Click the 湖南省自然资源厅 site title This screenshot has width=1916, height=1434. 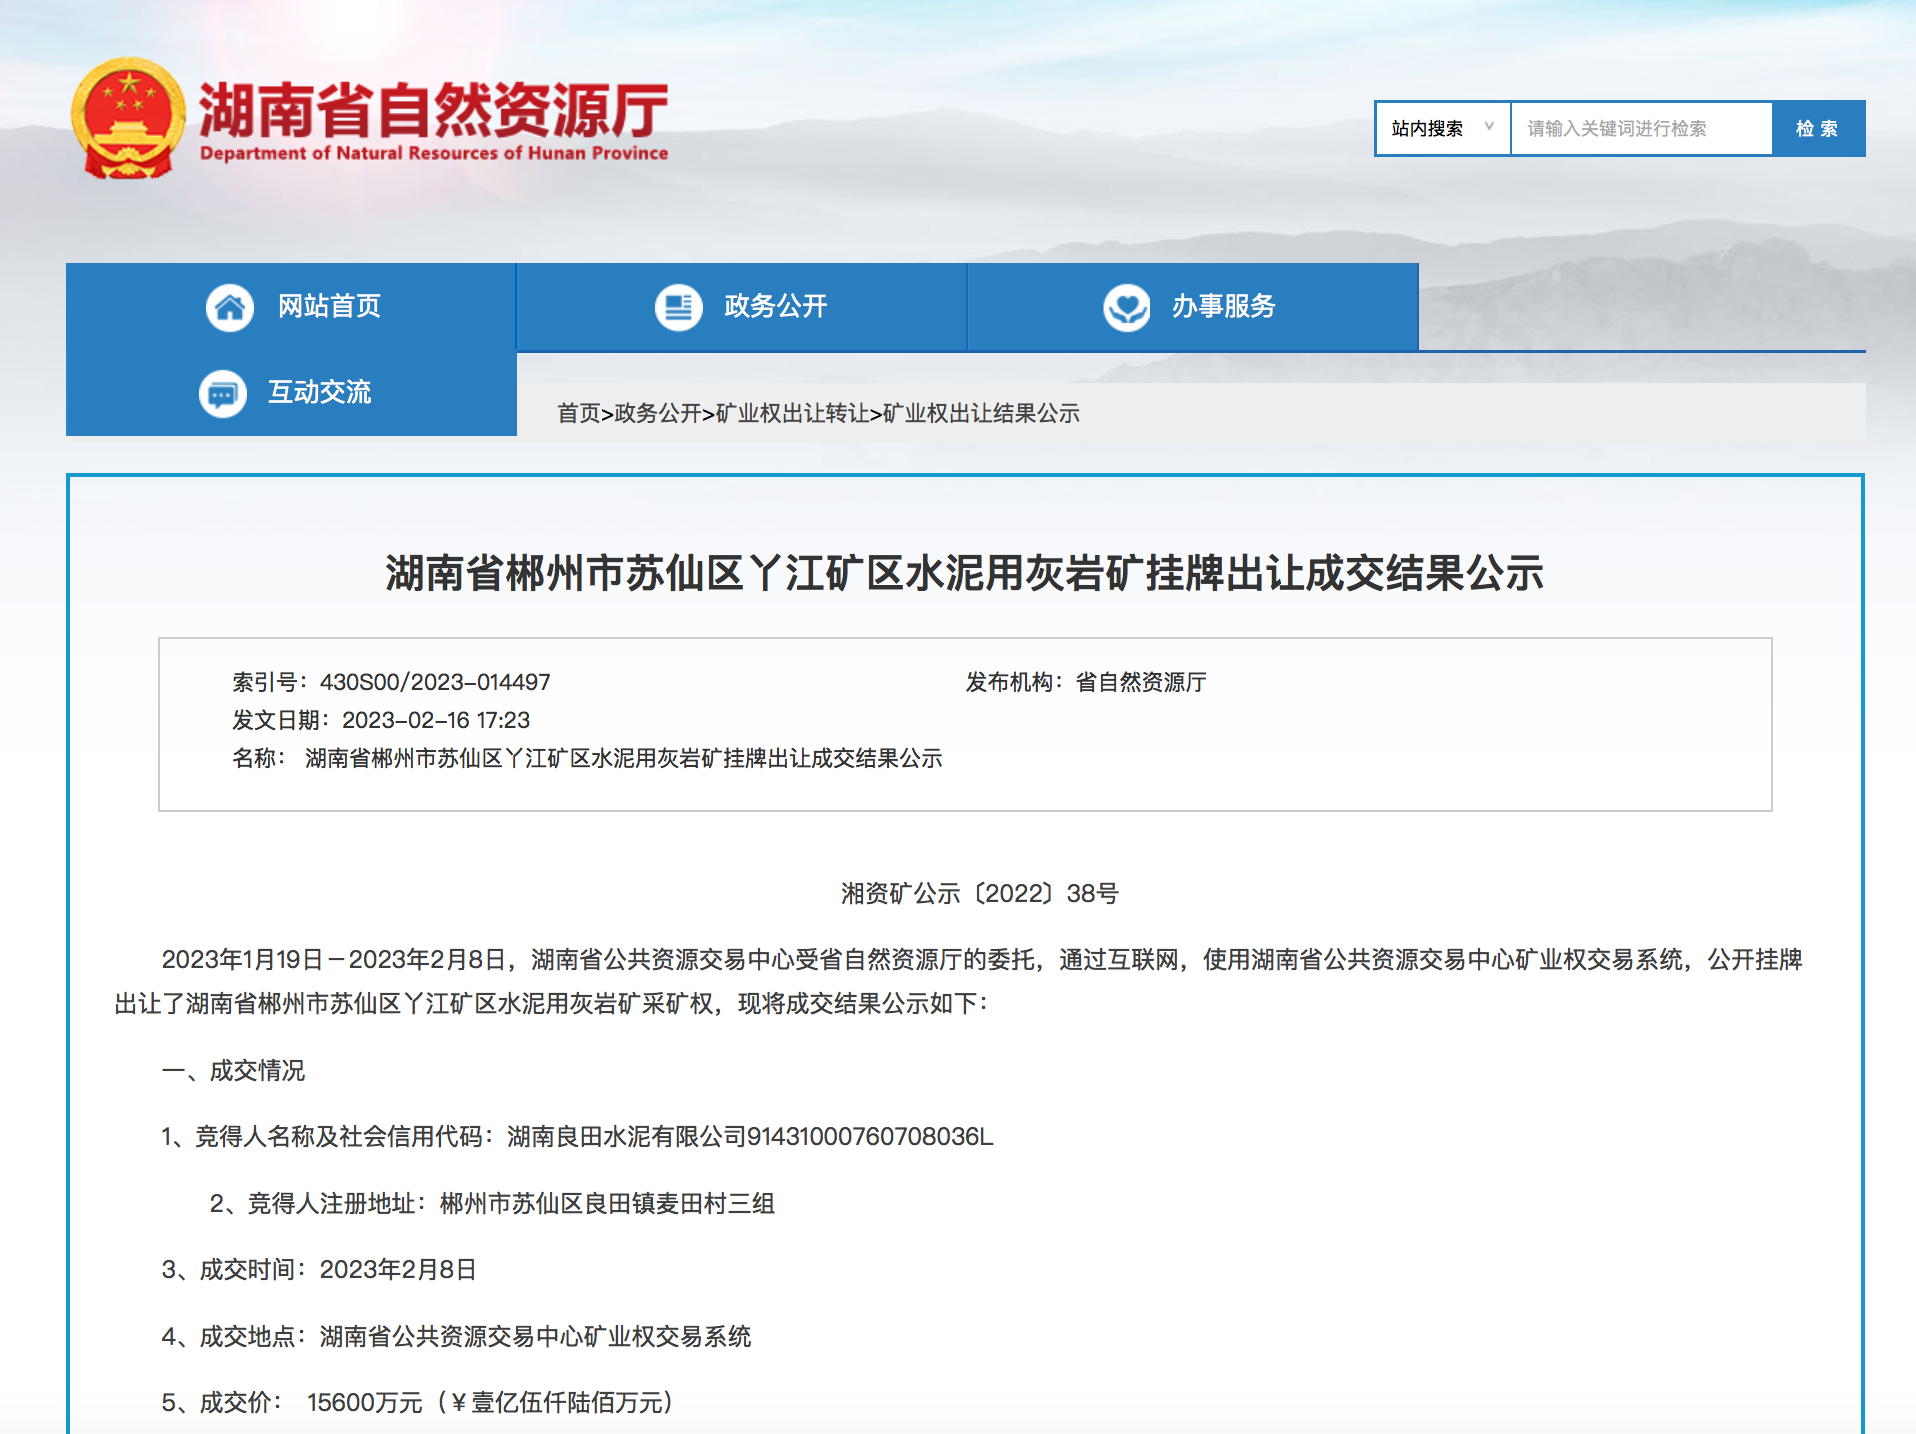(433, 110)
